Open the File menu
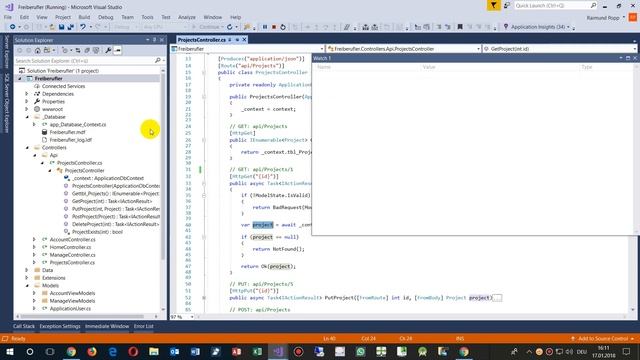 8,17
